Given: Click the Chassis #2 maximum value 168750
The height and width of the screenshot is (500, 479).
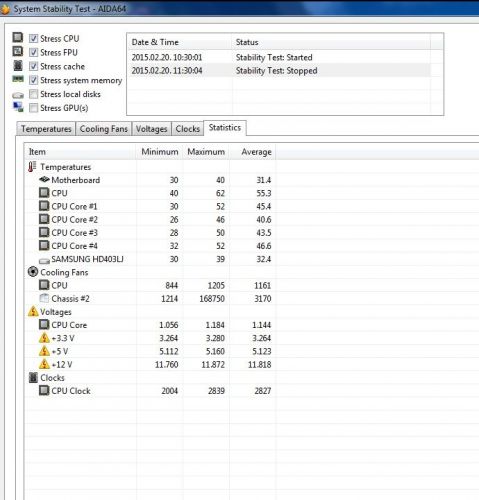Looking at the screenshot, I should 212,299.
